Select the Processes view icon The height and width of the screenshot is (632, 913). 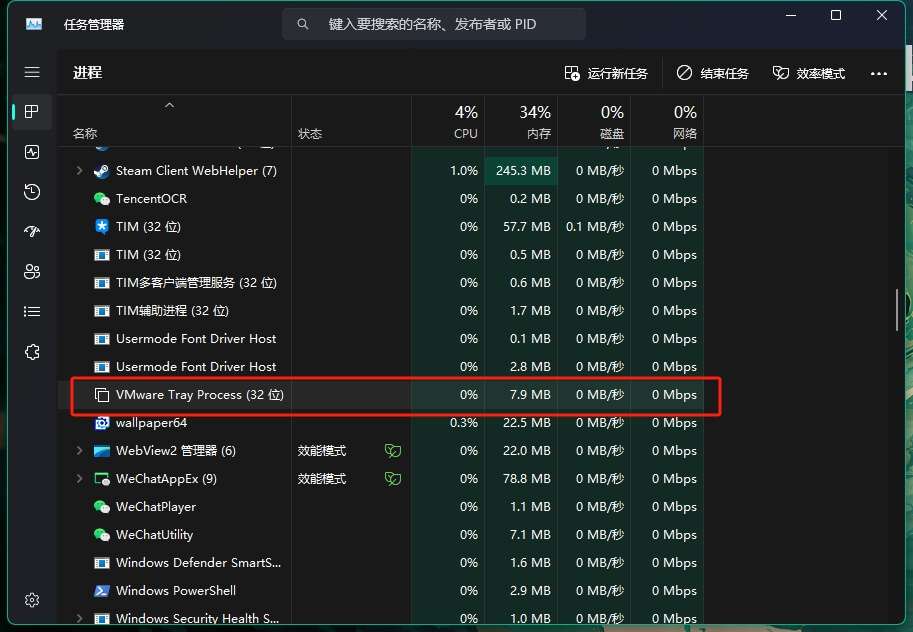click(x=31, y=112)
